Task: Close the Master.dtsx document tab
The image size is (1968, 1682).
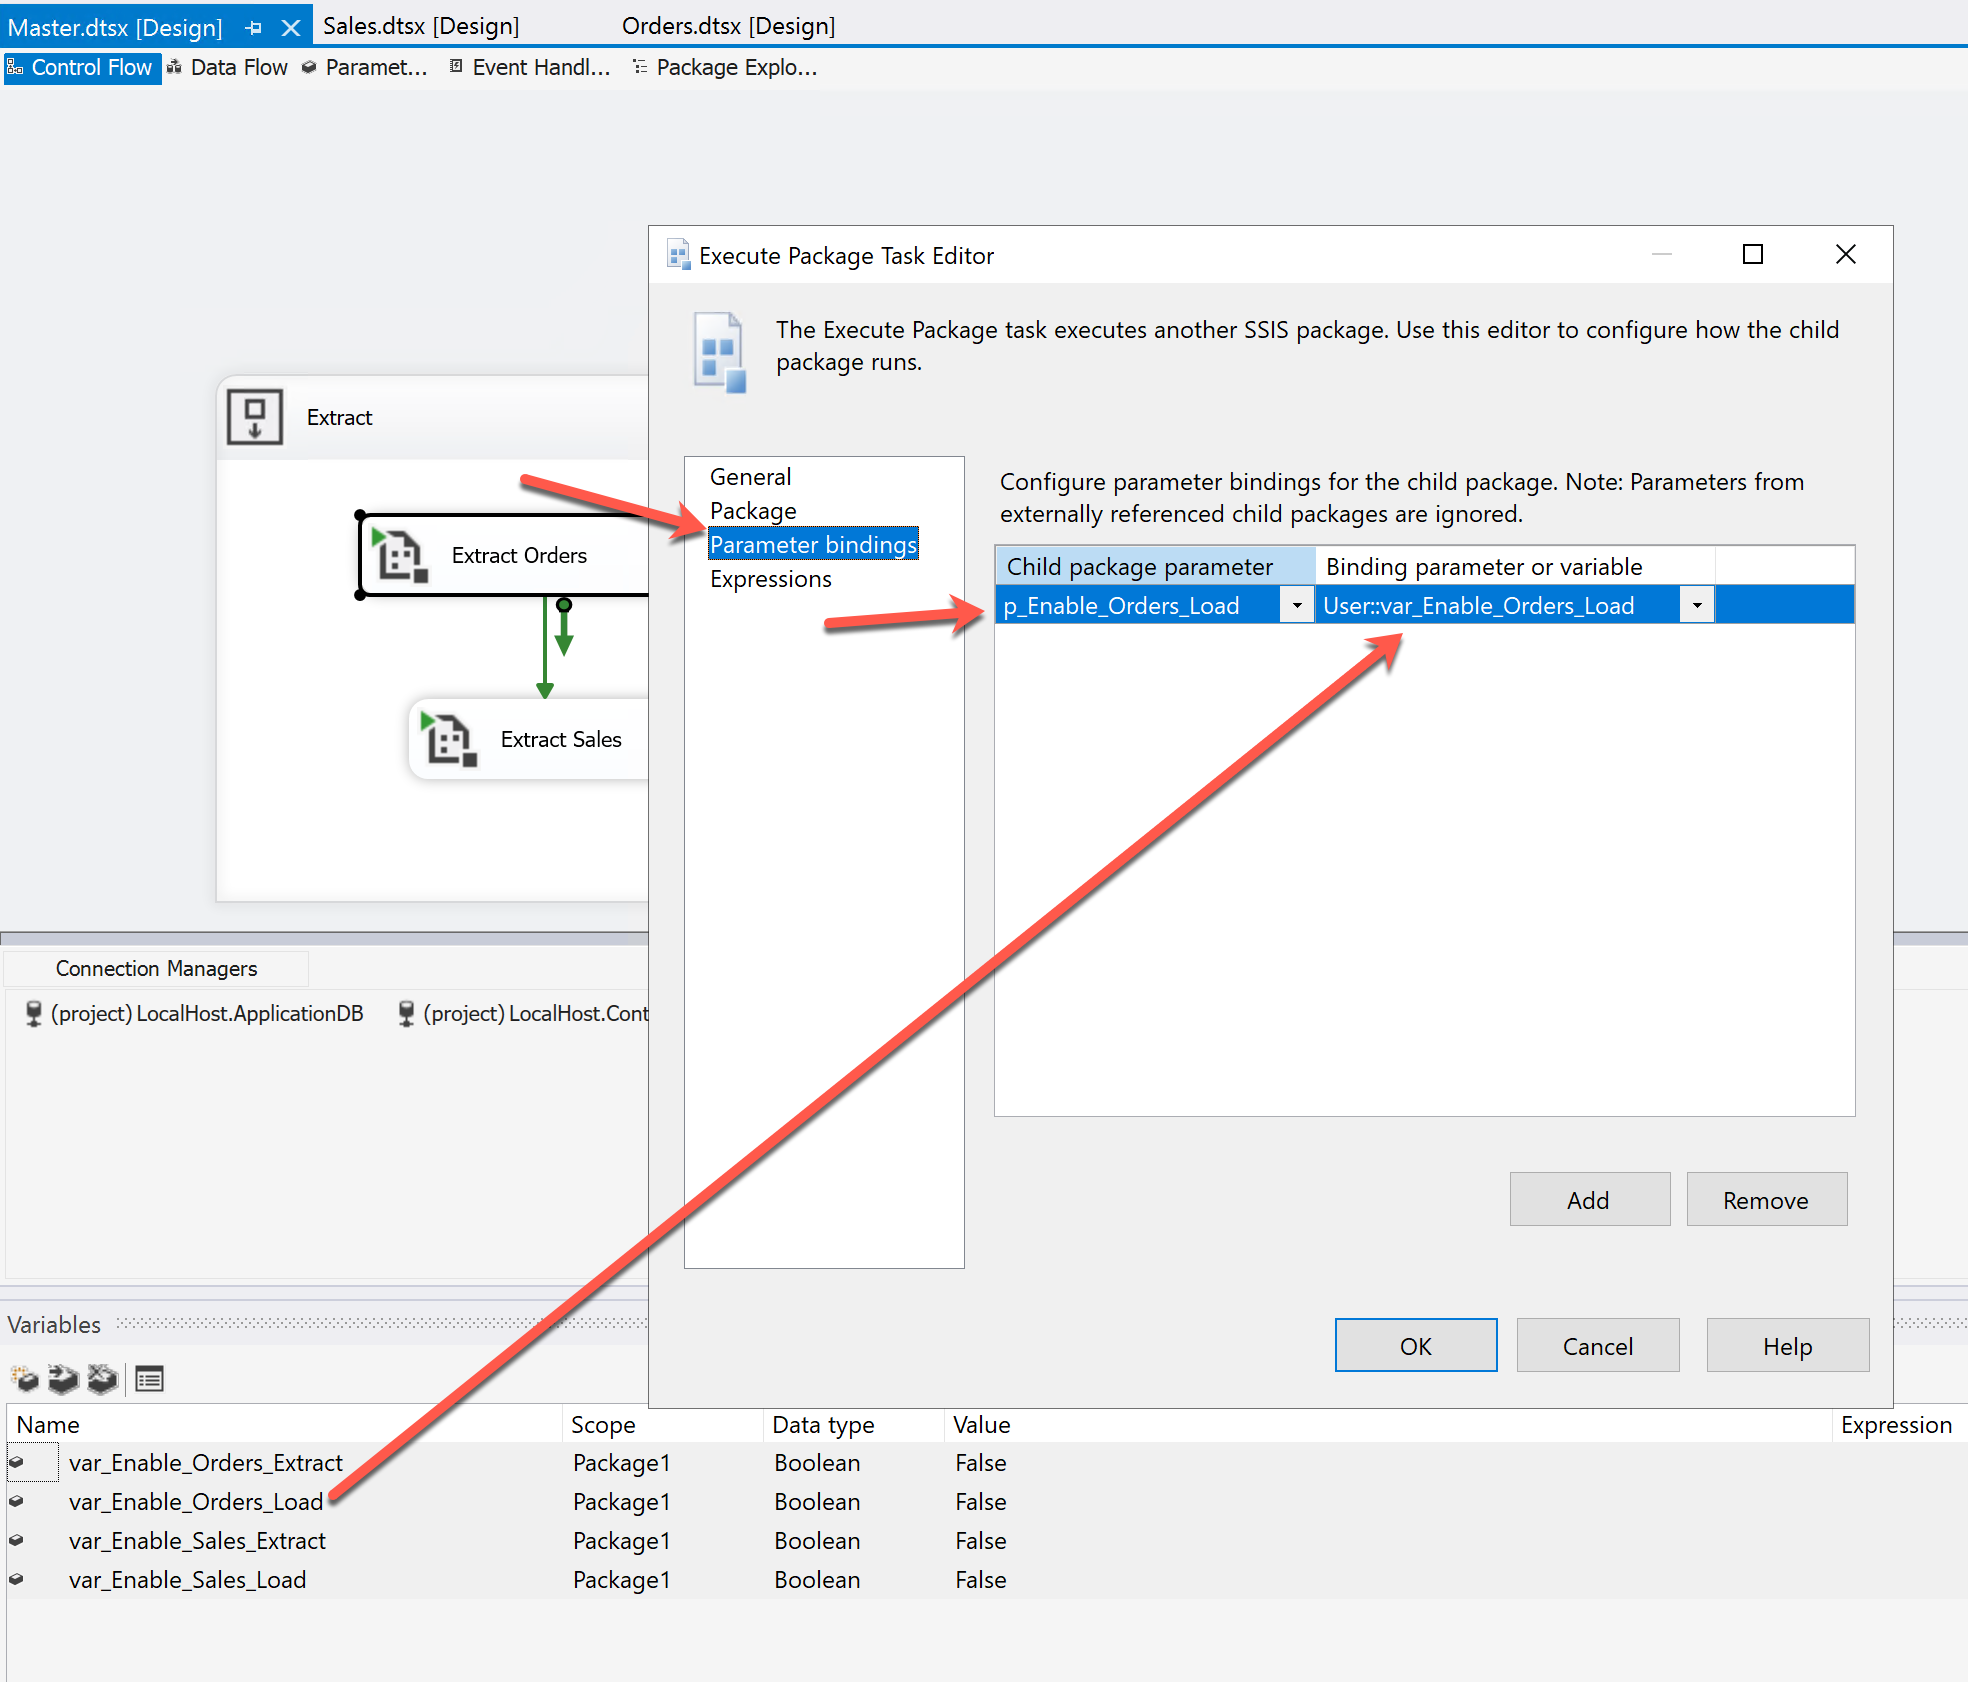Action: click(291, 28)
